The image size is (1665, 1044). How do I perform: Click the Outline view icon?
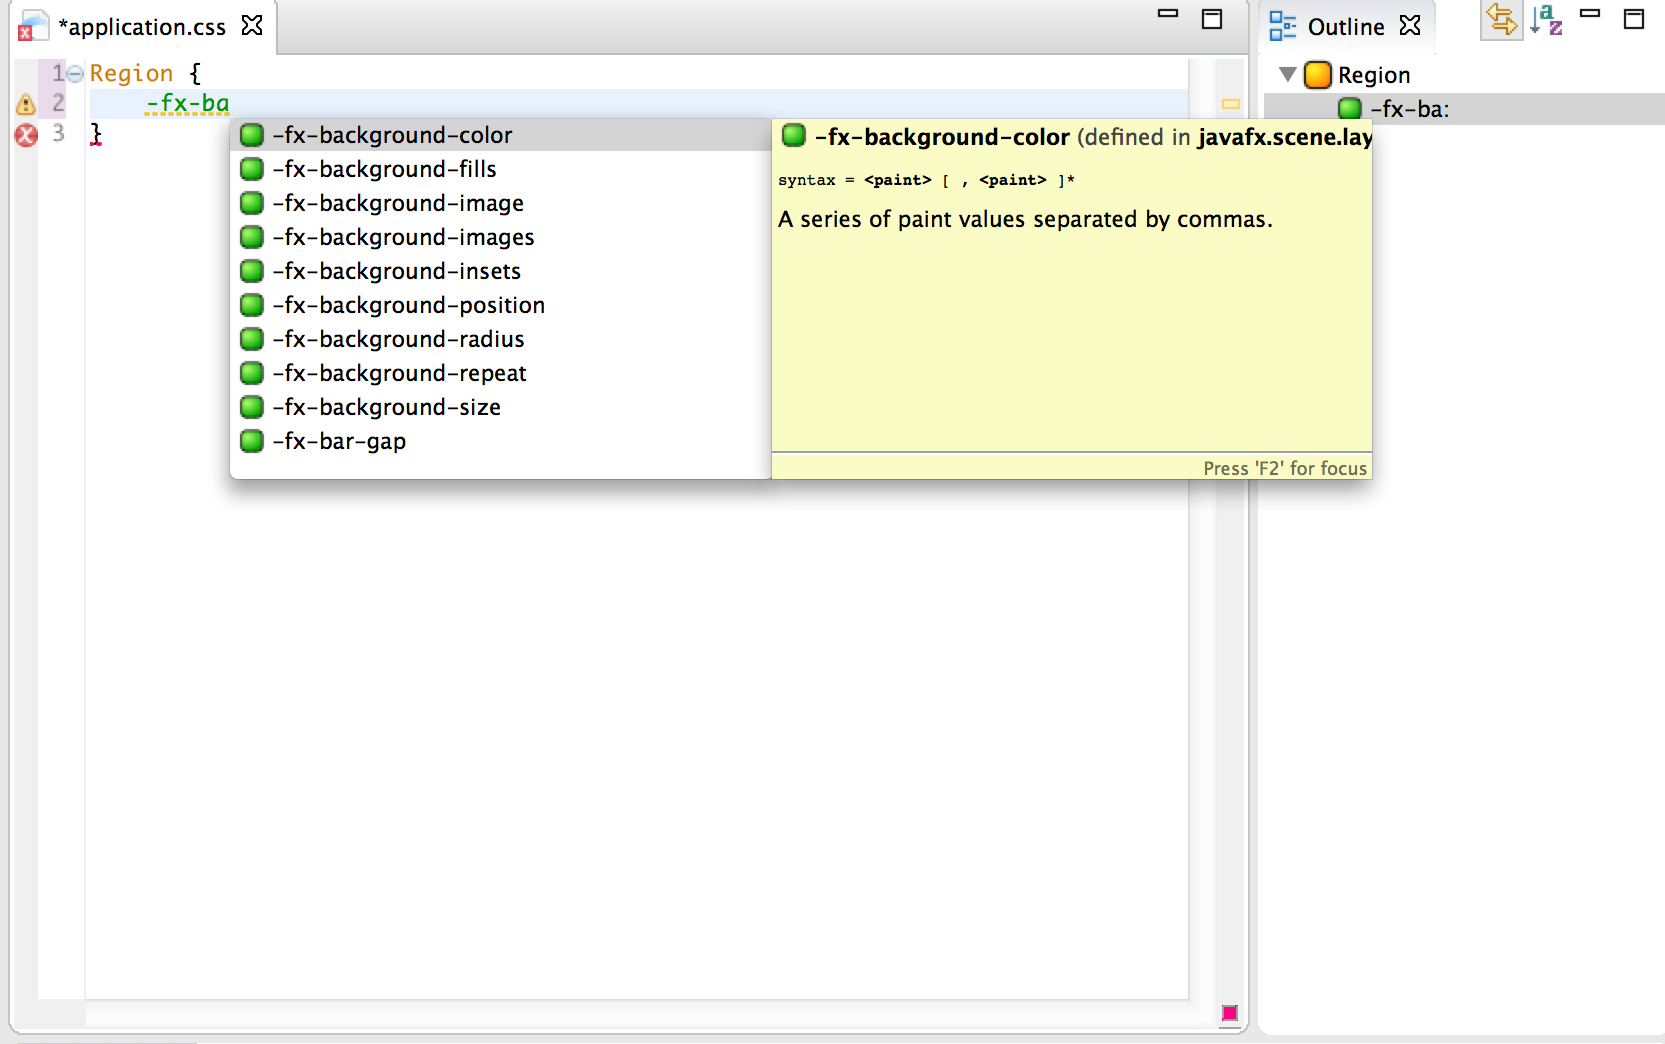point(1282,27)
